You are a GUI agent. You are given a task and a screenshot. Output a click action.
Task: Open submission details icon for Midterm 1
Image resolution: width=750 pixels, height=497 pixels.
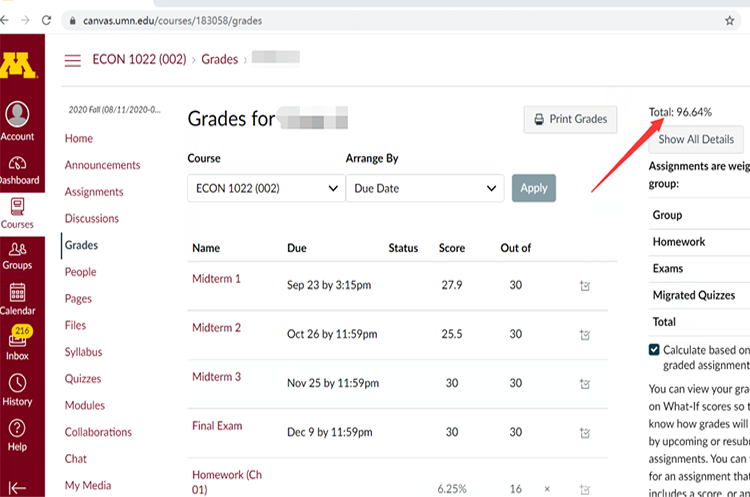point(585,286)
